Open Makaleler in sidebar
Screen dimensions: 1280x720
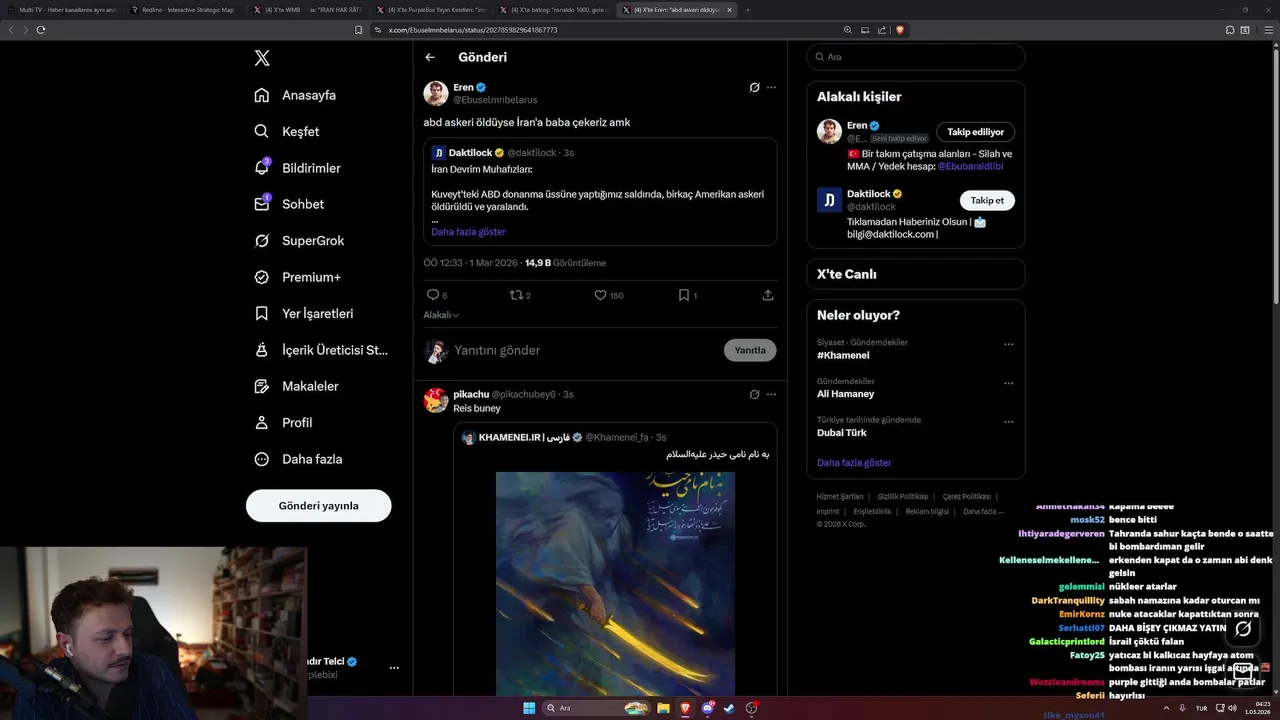click(296, 386)
